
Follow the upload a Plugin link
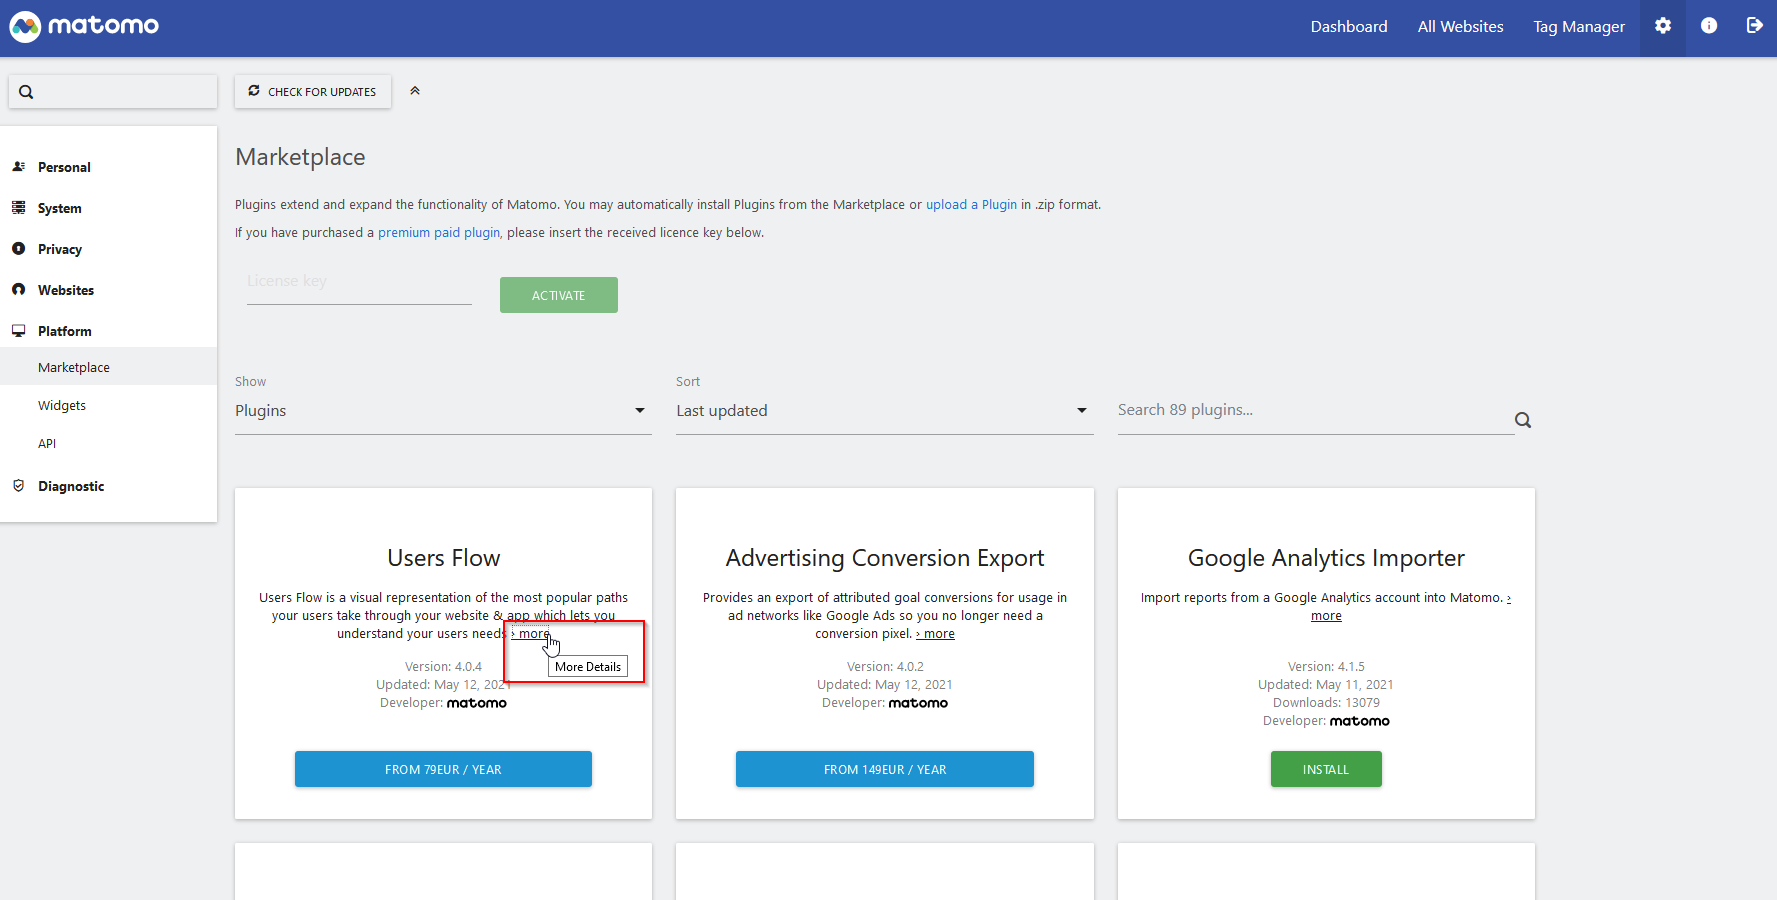coord(971,205)
